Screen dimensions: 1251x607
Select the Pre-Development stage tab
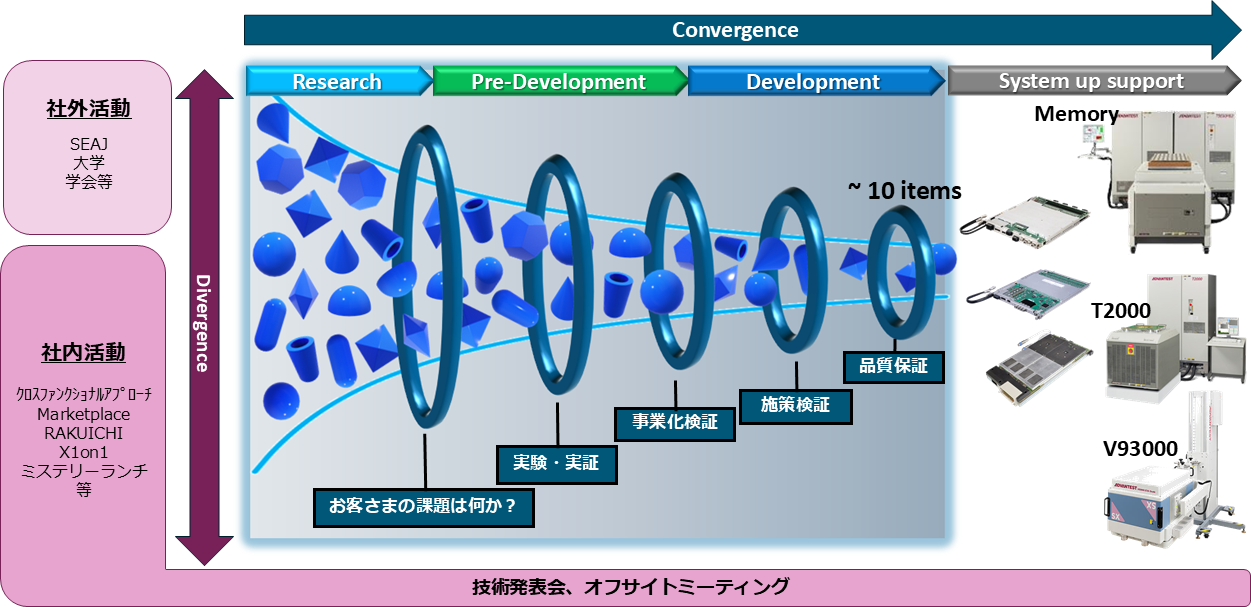click(558, 82)
